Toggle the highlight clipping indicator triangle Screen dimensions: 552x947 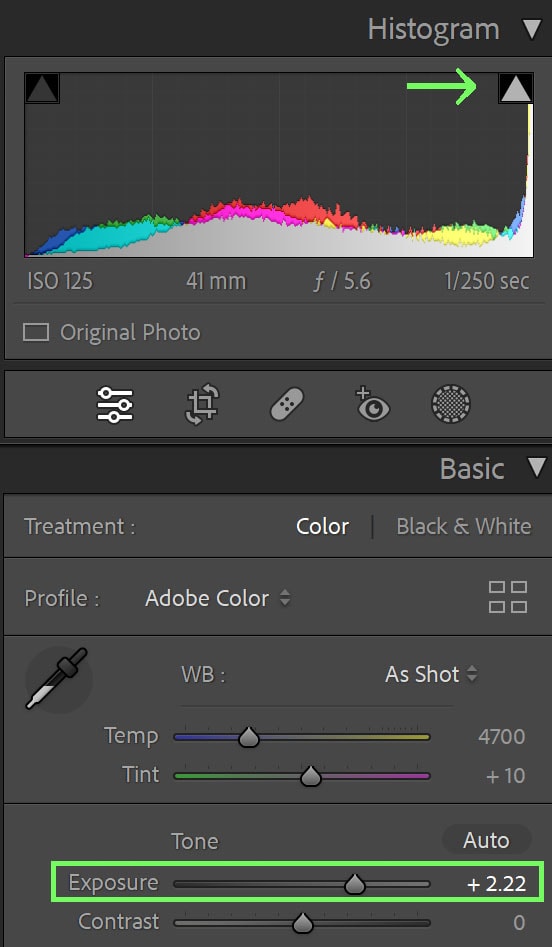(516, 89)
